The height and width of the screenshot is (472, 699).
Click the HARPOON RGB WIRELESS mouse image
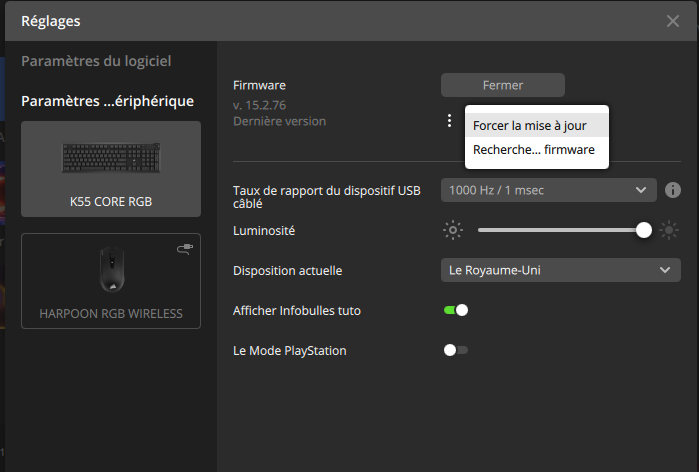pos(111,270)
